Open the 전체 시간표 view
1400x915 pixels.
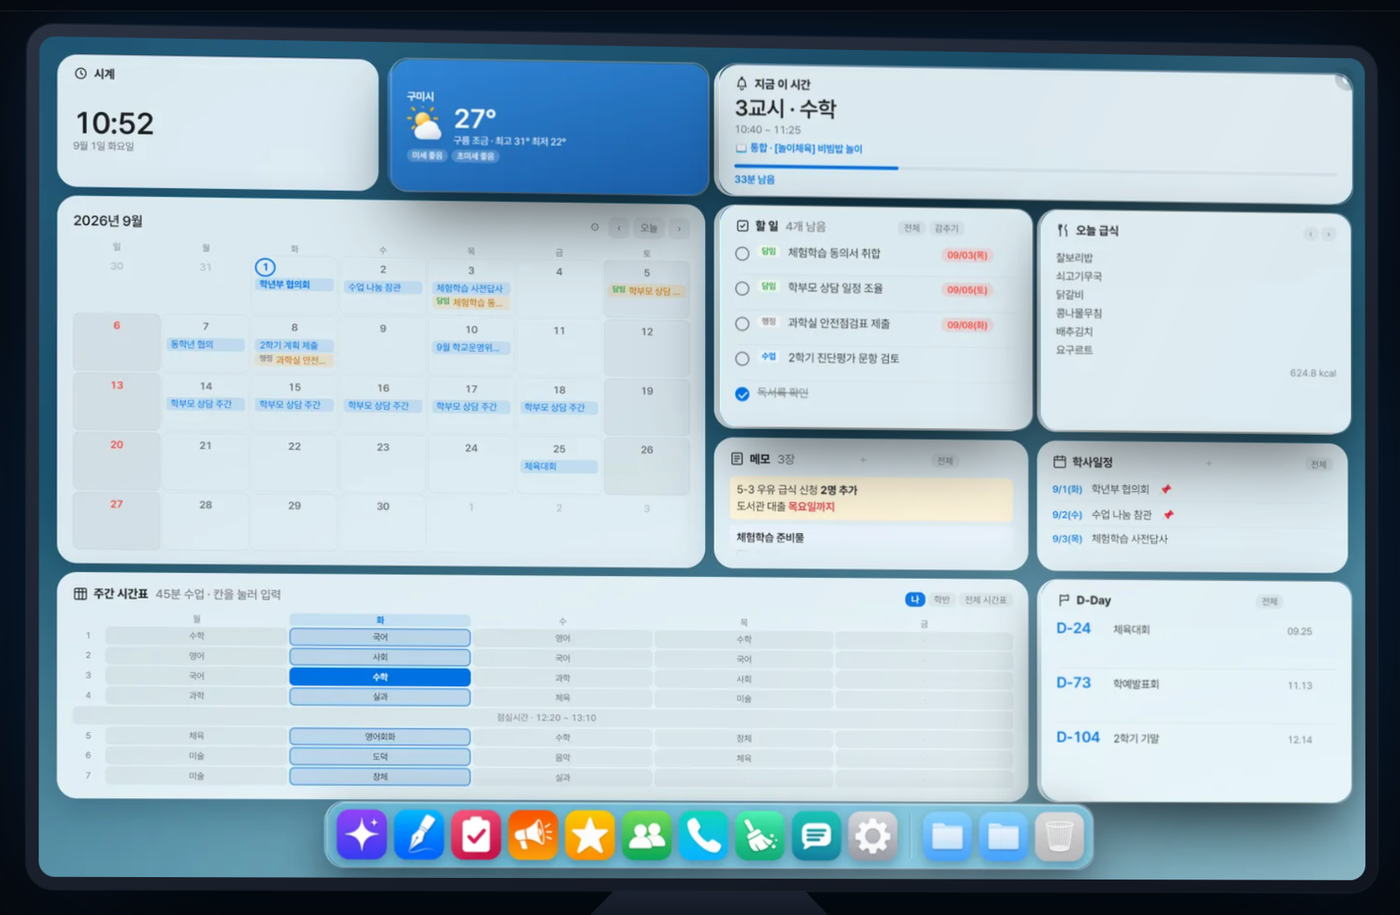click(986, 599)
